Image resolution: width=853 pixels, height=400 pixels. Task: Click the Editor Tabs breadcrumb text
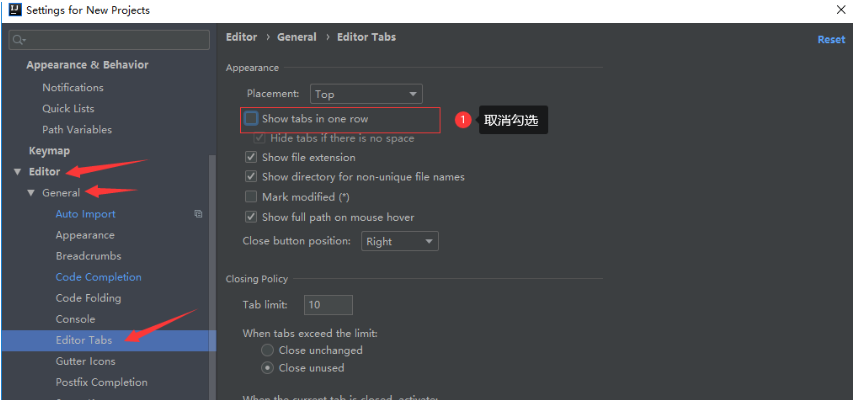pos(367,37)
